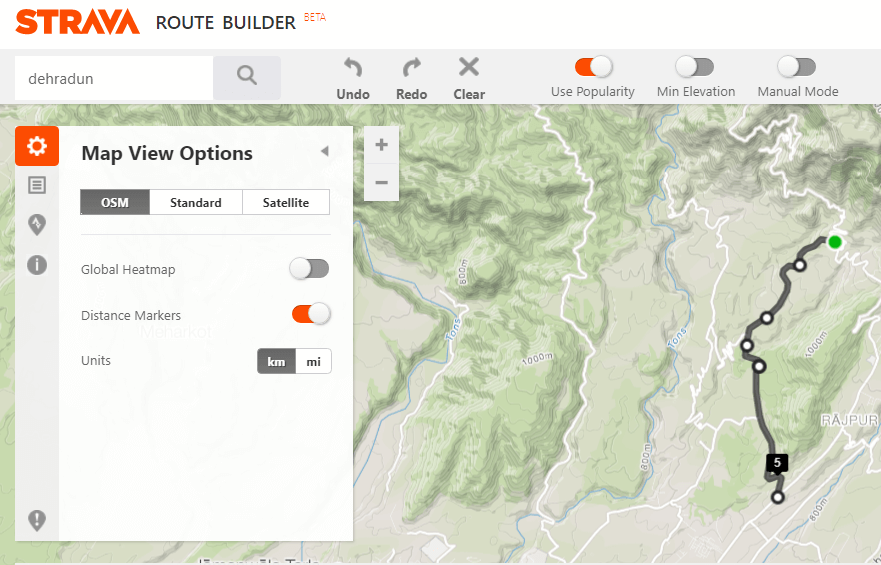
Task: Open the info icon in sidebar
Action: 37,265
